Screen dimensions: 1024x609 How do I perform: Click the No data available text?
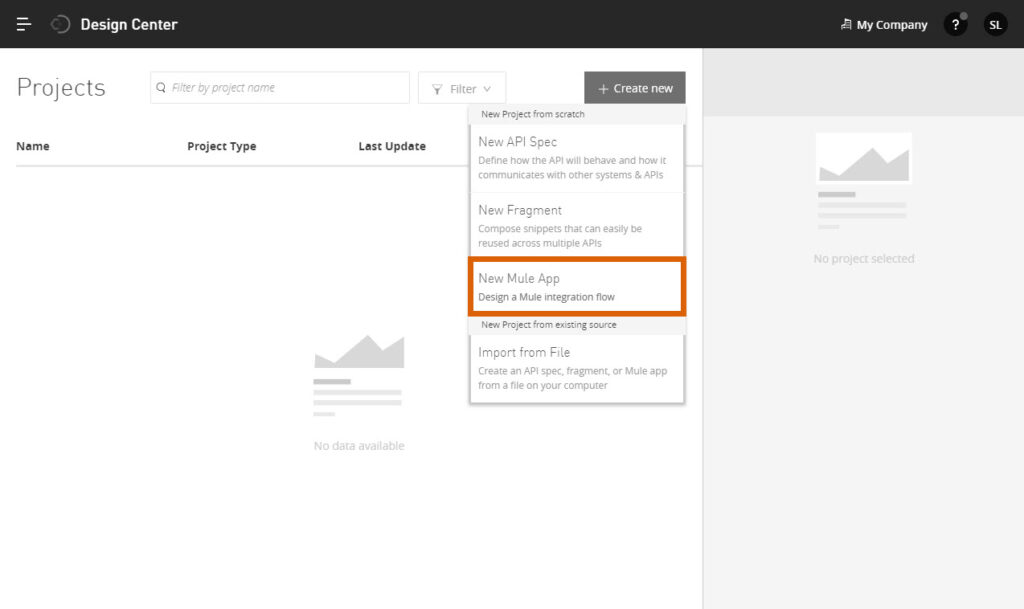pyautogui.click(x=359, y=446)
